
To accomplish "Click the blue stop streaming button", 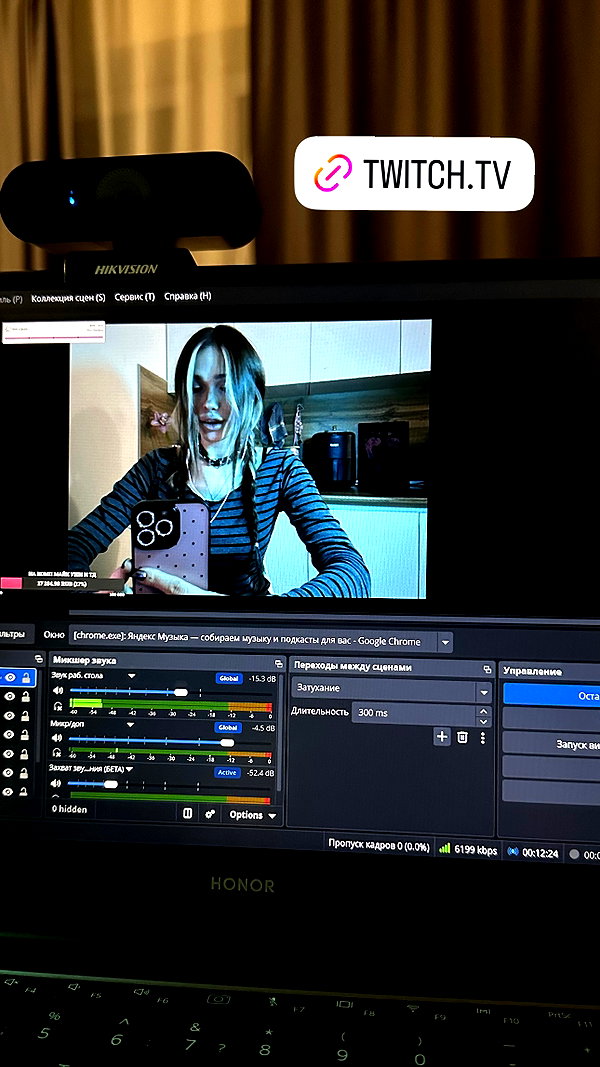I will pos(552,696).
